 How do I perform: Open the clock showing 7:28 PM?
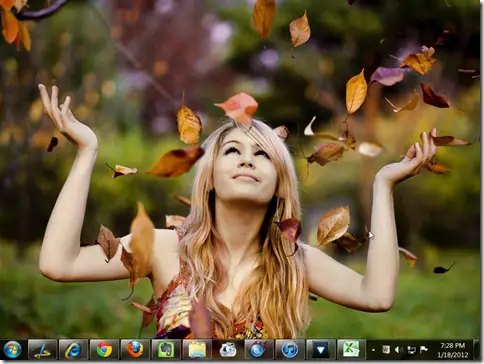pos(452,350)
